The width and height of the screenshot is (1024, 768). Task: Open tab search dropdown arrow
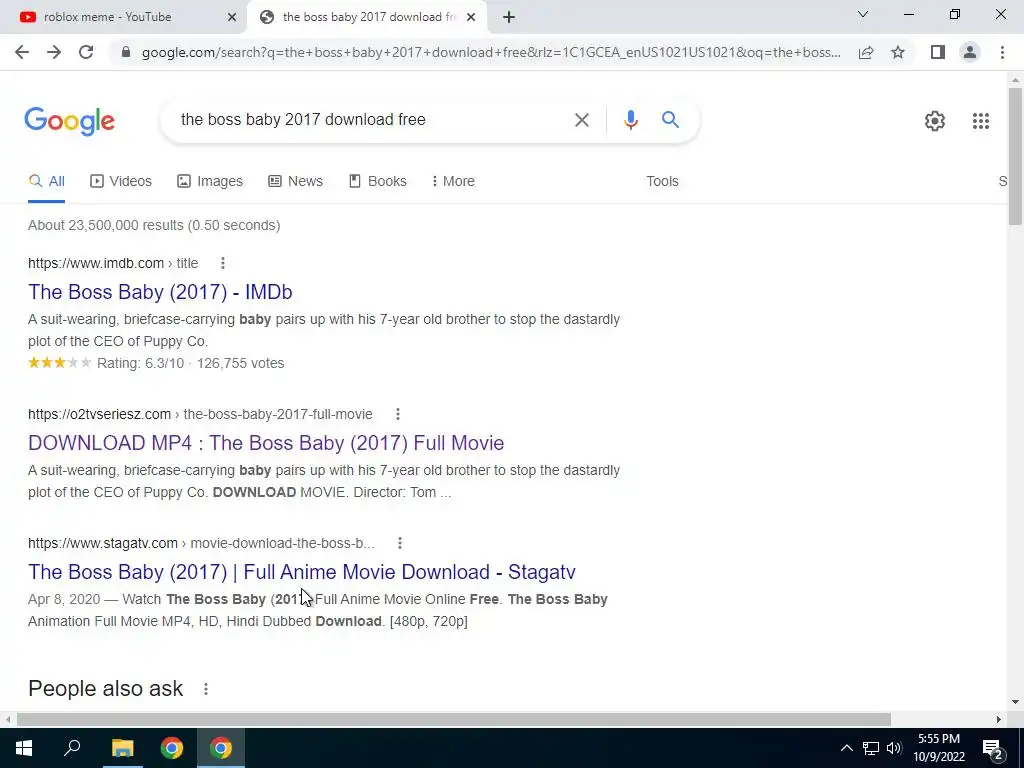[862, 14]
